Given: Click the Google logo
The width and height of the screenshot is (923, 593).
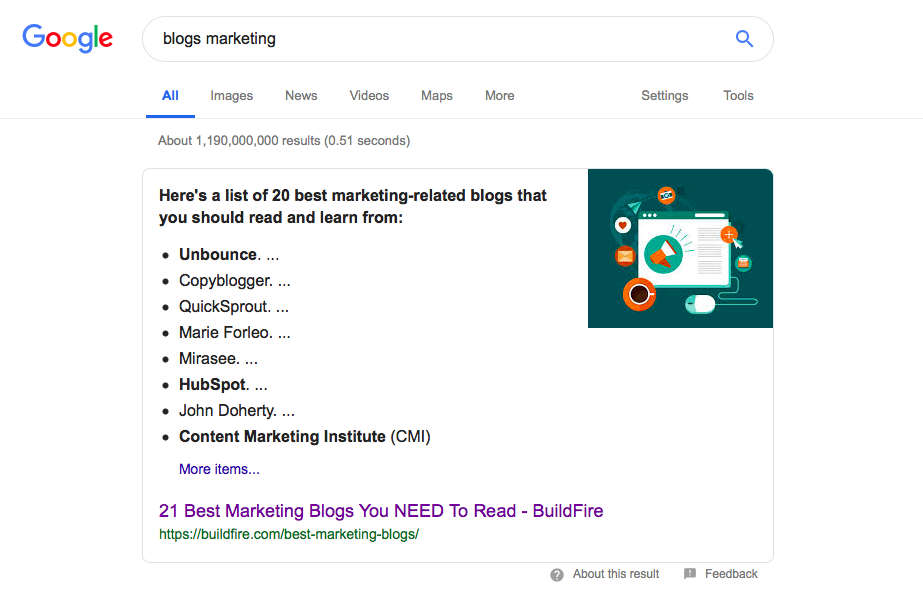Looking at the screenshot, I should (x=67, y=38).
